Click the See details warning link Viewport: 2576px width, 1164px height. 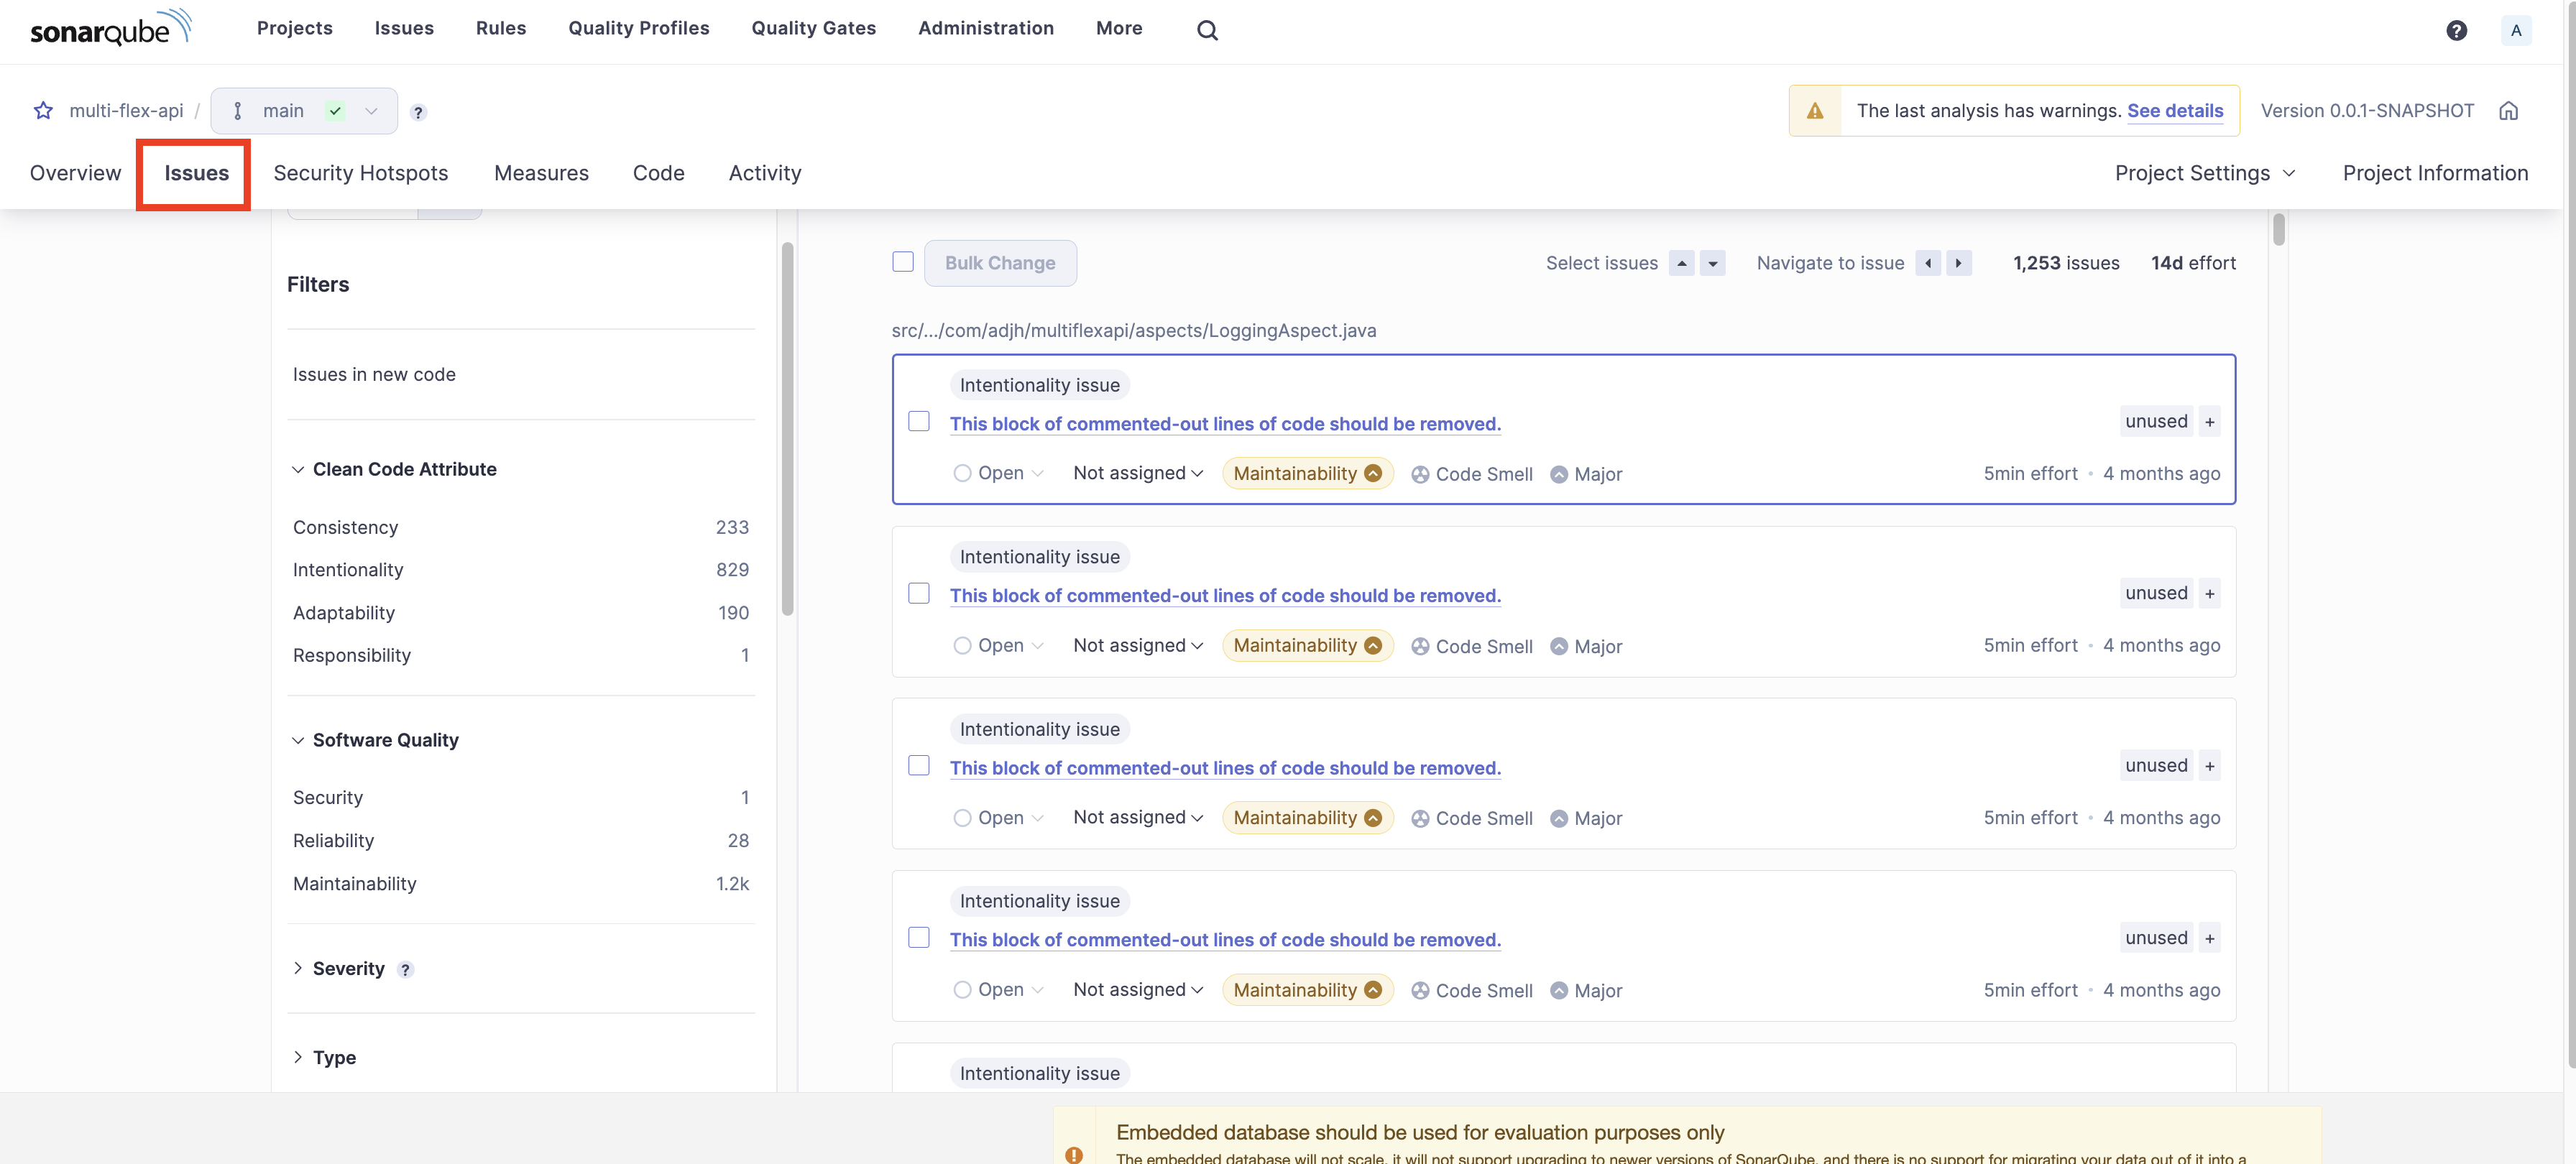2174,110
